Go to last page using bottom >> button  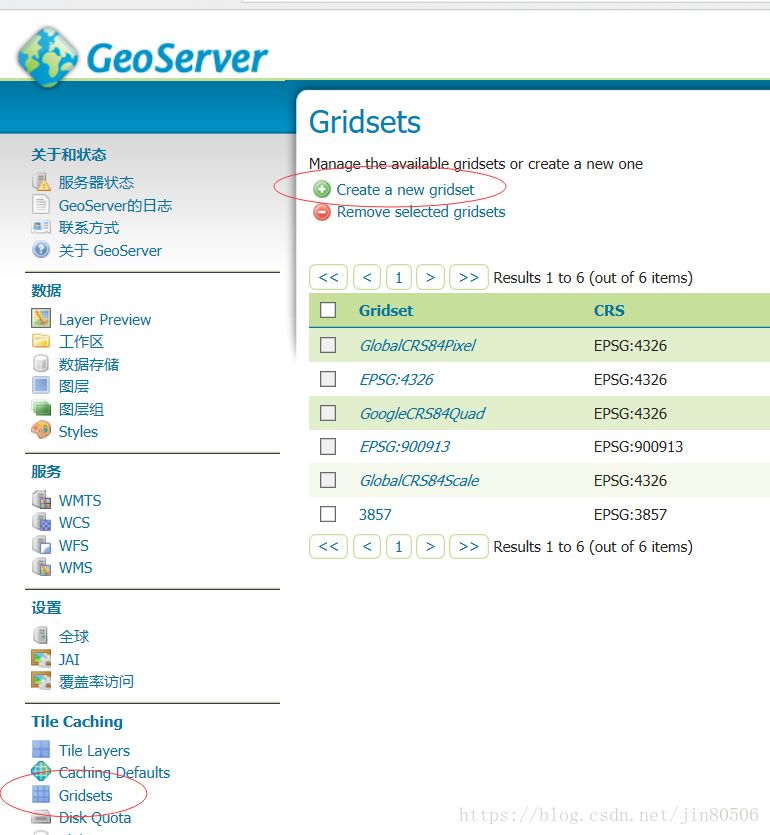469,546
